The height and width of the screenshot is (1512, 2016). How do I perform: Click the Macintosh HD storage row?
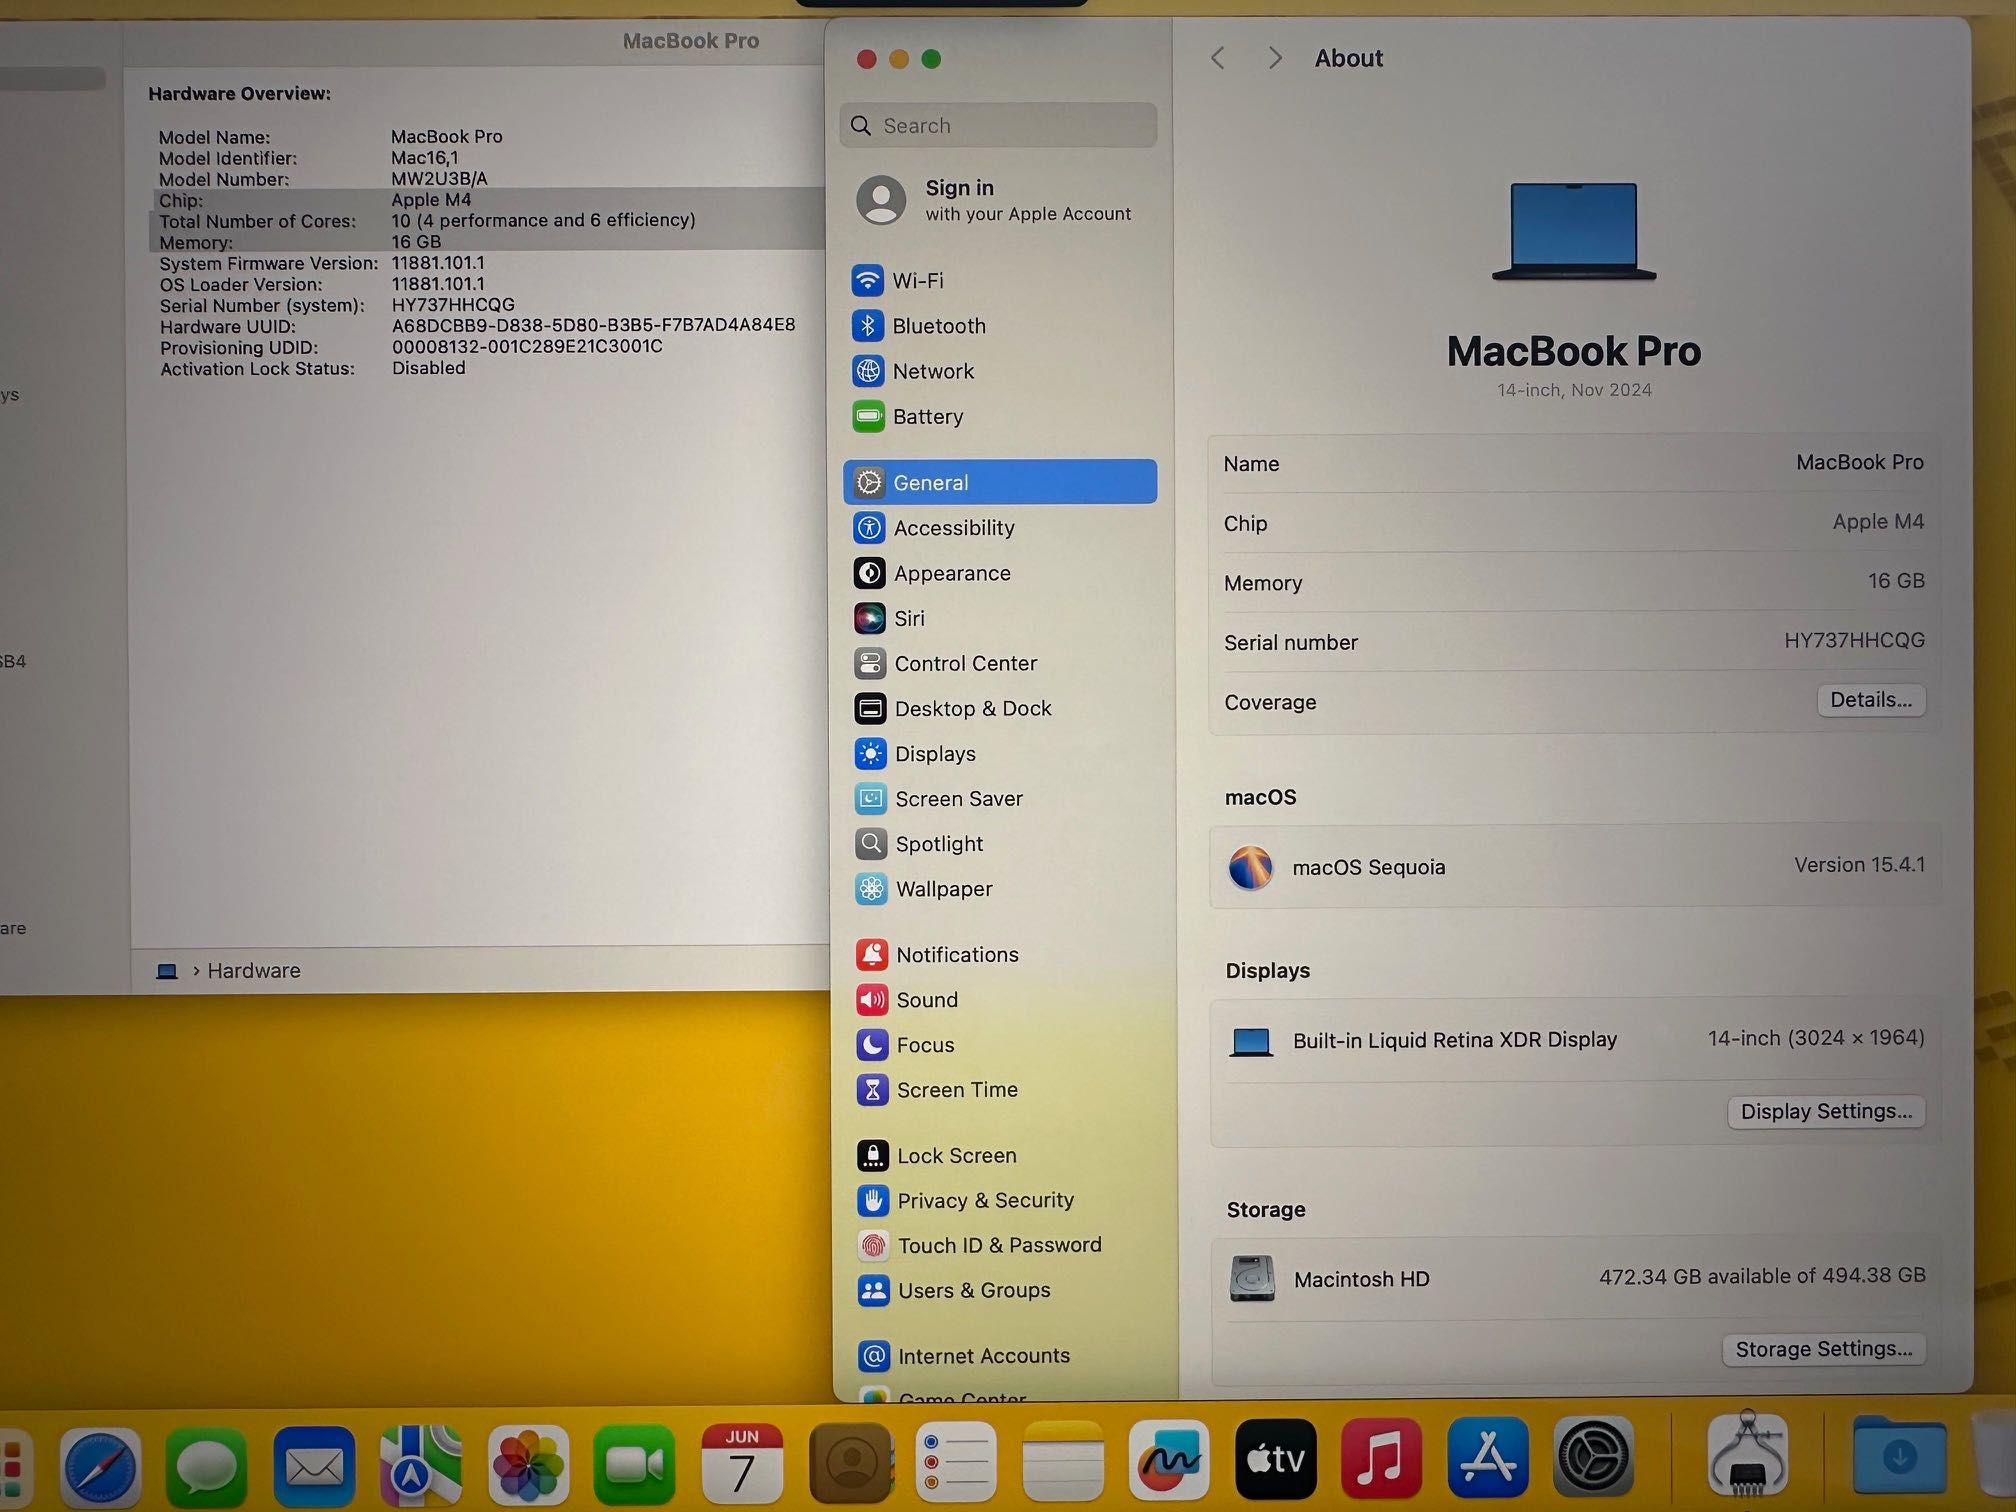[x=1577, y=1278]
